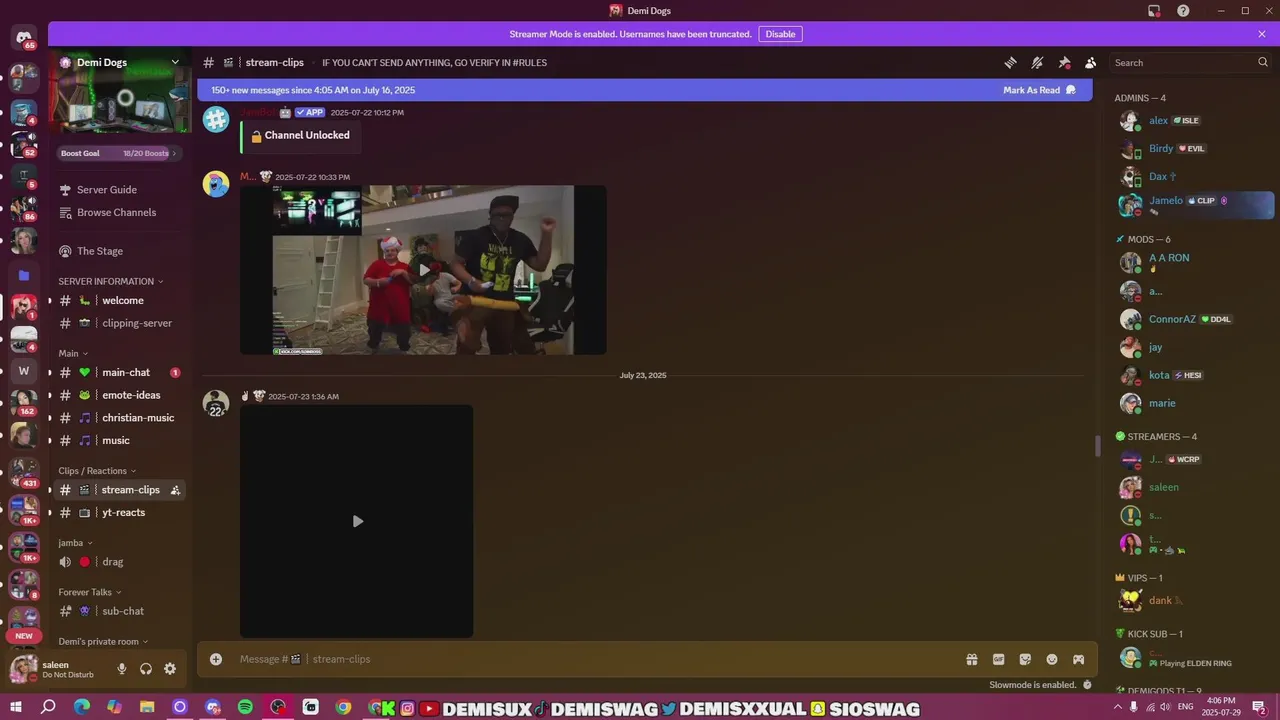Screen dimensions: 1280x720
Task: Collapse the Main category
Action: (x=73, y=353)
